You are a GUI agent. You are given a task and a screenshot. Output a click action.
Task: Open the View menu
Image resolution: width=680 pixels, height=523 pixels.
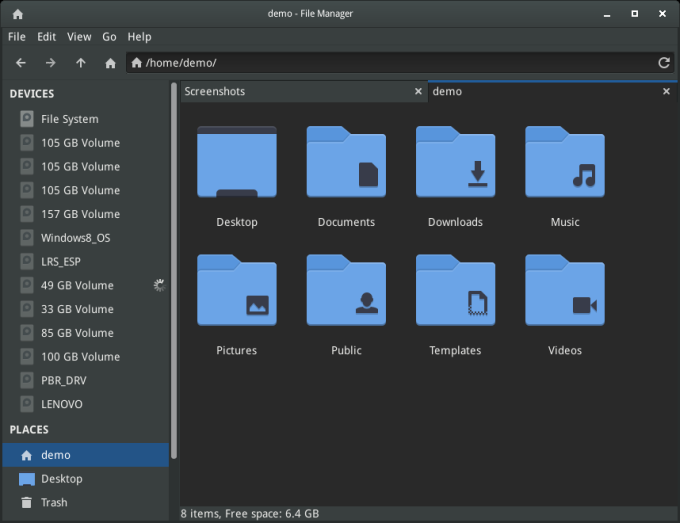[79, 37]
